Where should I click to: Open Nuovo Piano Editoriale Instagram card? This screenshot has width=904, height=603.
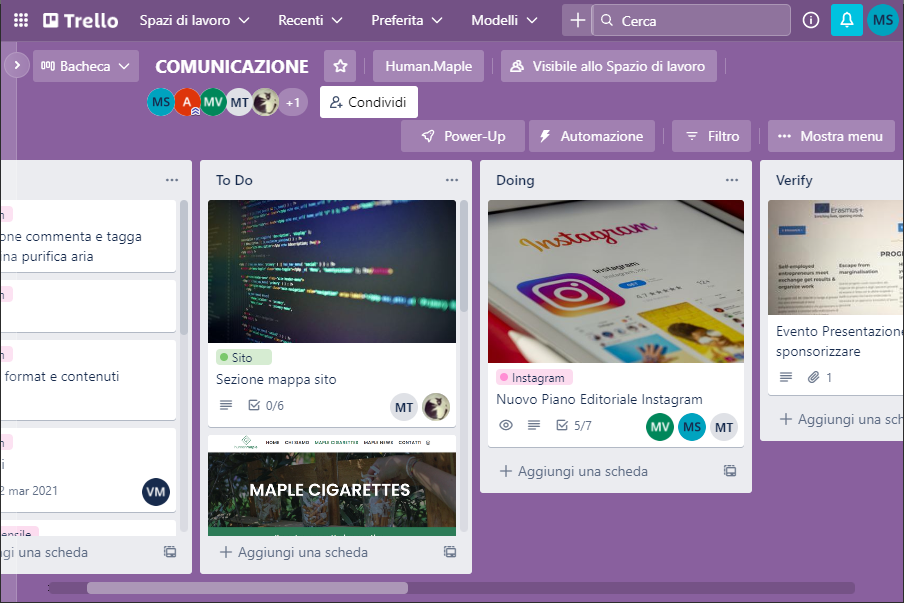coord(600,399)
